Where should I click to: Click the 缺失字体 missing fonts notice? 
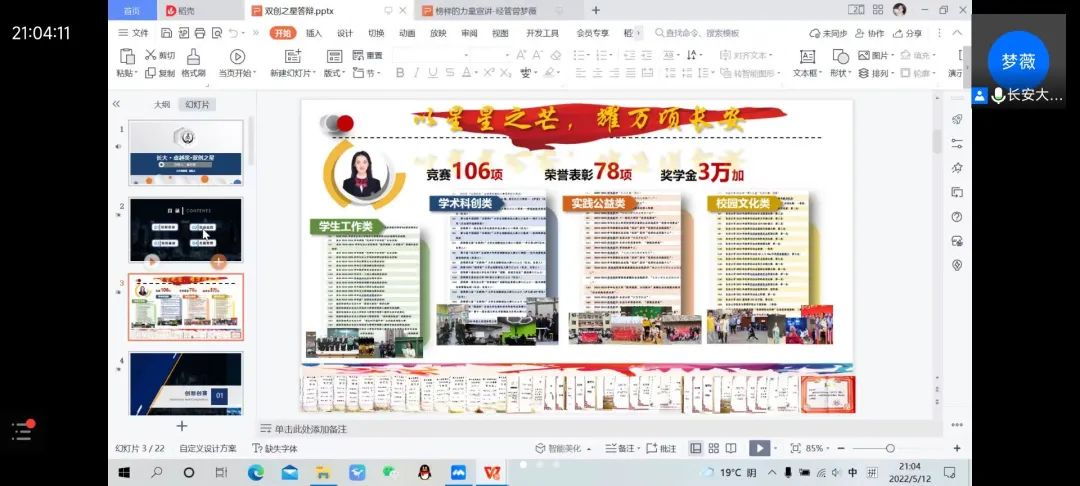coord(276,449)
